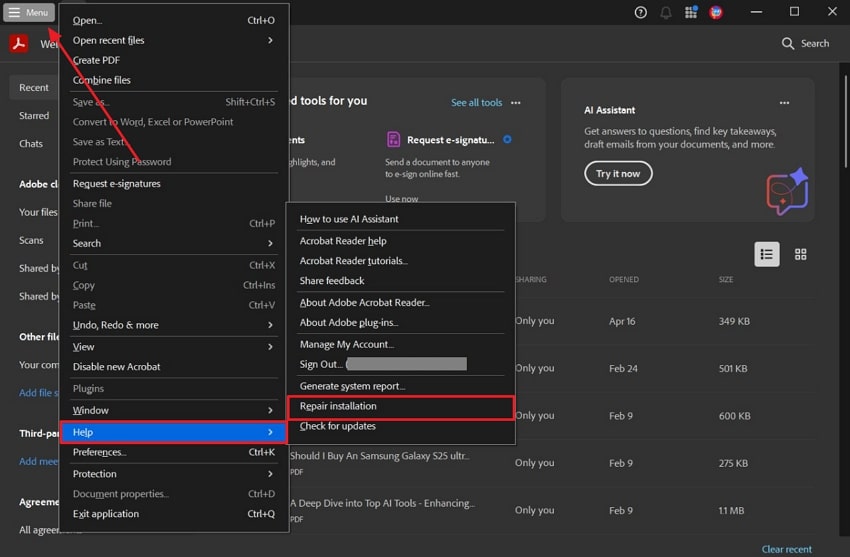Switch to grid view icon
The width and height of the screenshot is (850, 557).
(800, 254)
